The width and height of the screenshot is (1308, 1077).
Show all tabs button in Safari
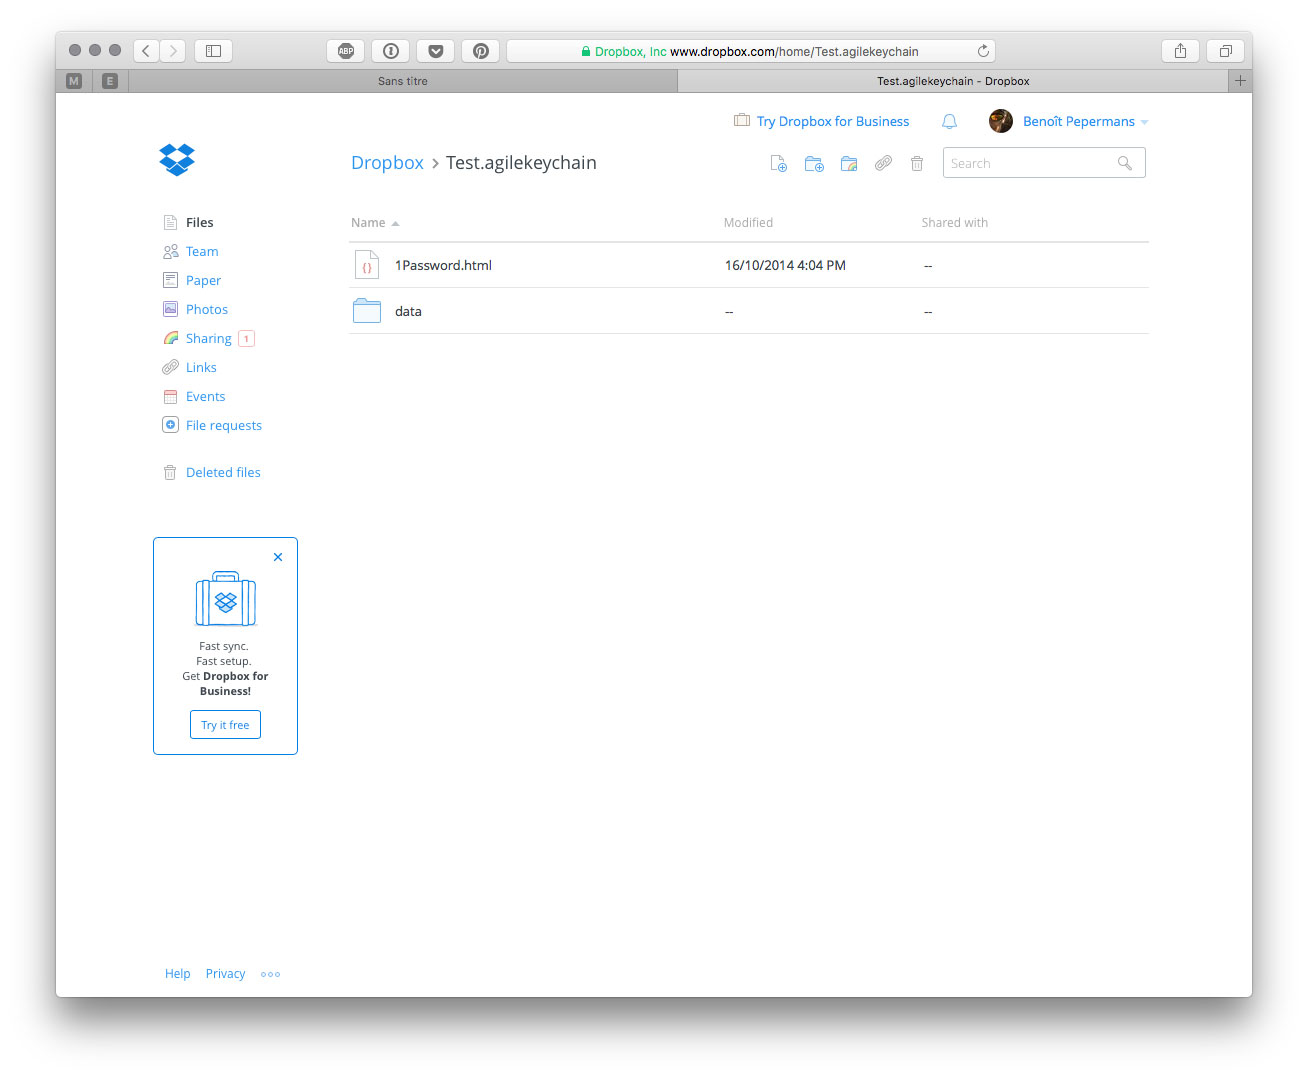pyautogui.click(x=1225, y=51)
